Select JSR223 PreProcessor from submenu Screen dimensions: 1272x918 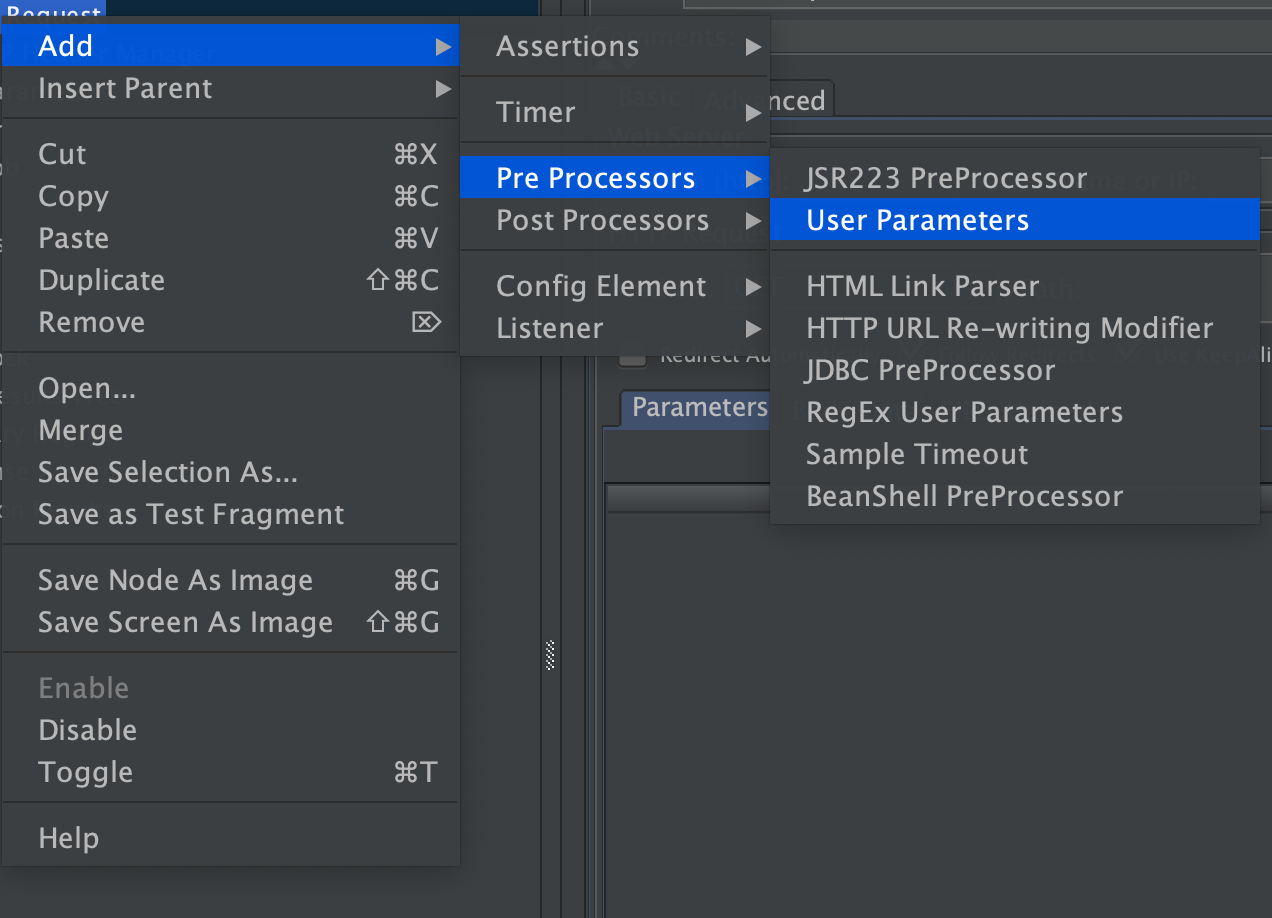point(945,178)
